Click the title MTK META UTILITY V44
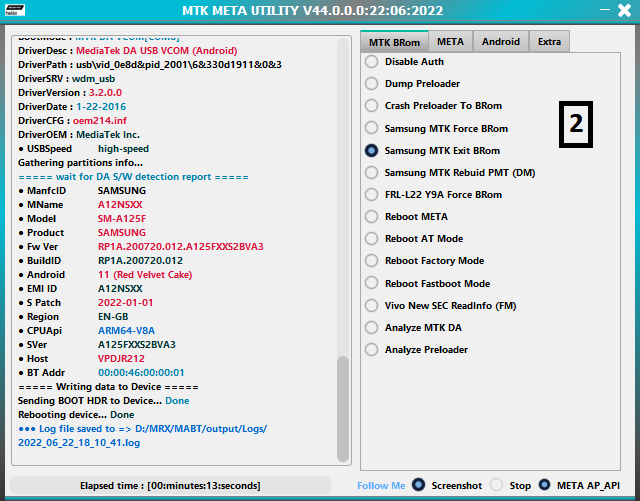Screen dimensions: 640x501 click(313, 10)
